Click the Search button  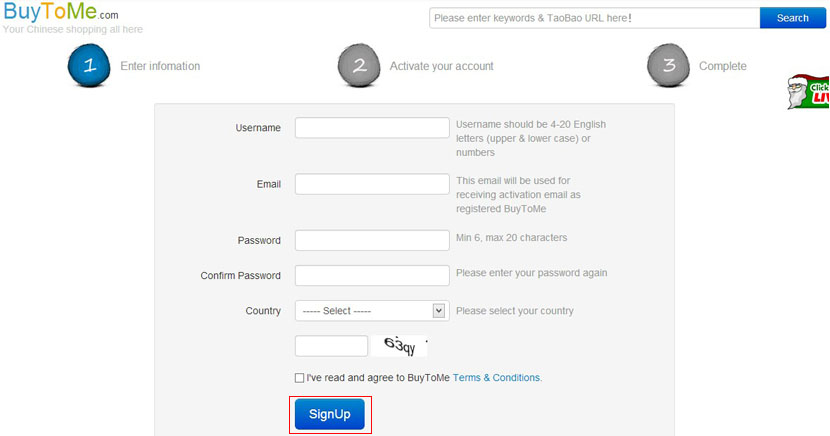point(793,18)
